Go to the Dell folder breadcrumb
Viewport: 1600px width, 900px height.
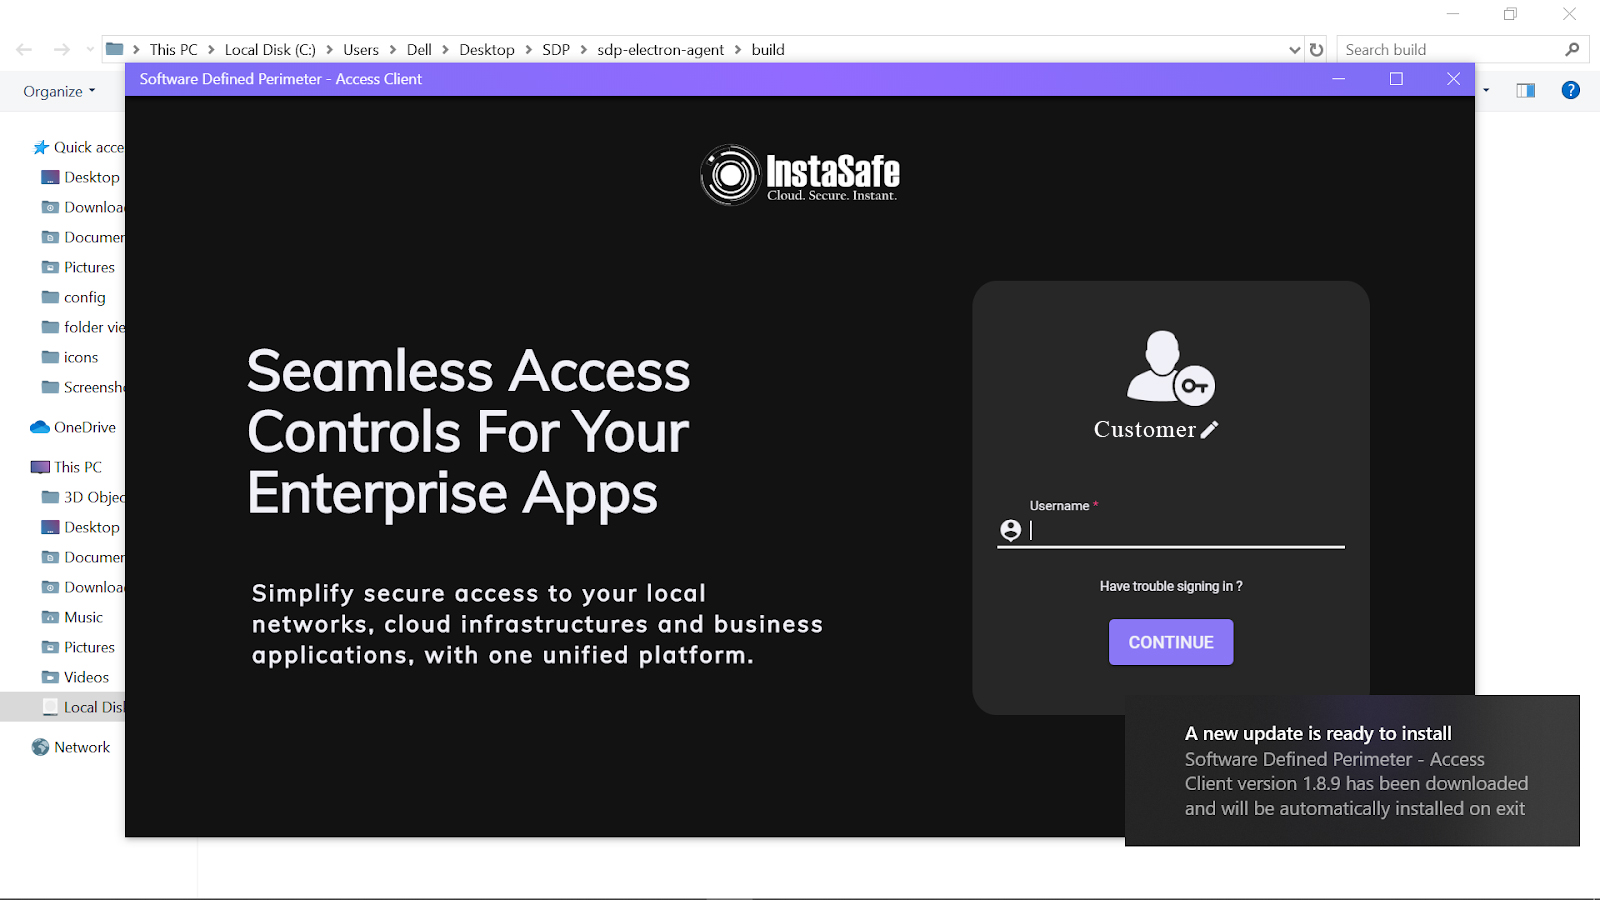click(419, 49)
